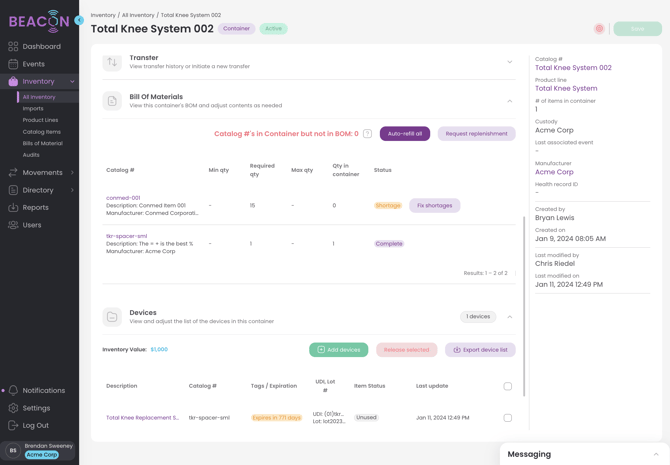Click the Dashboard grid icon
The height and width of the screenshot is (465, 670).
13,46
